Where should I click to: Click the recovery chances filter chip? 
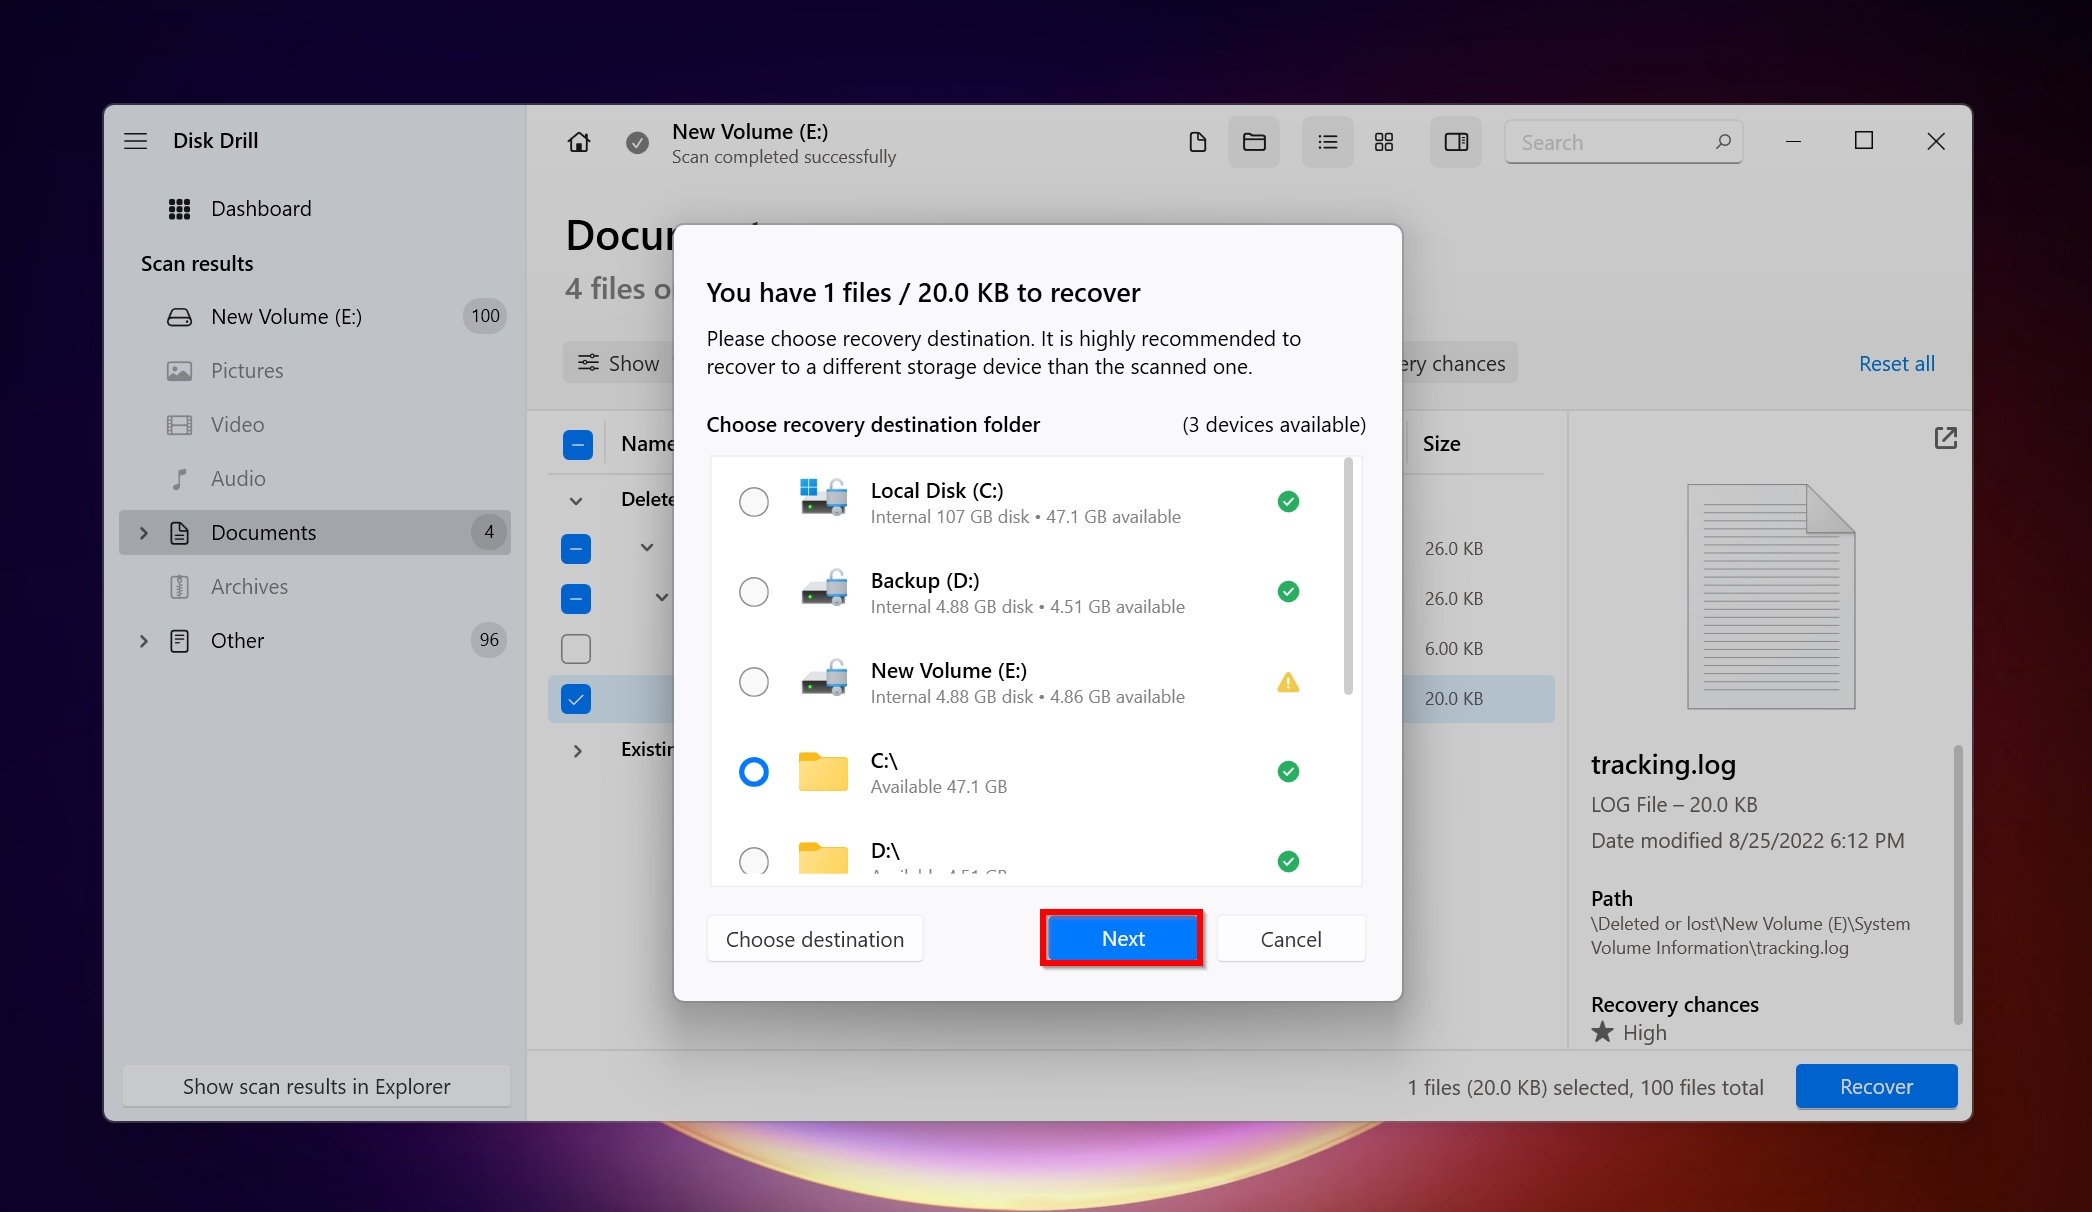[1459, 363]
